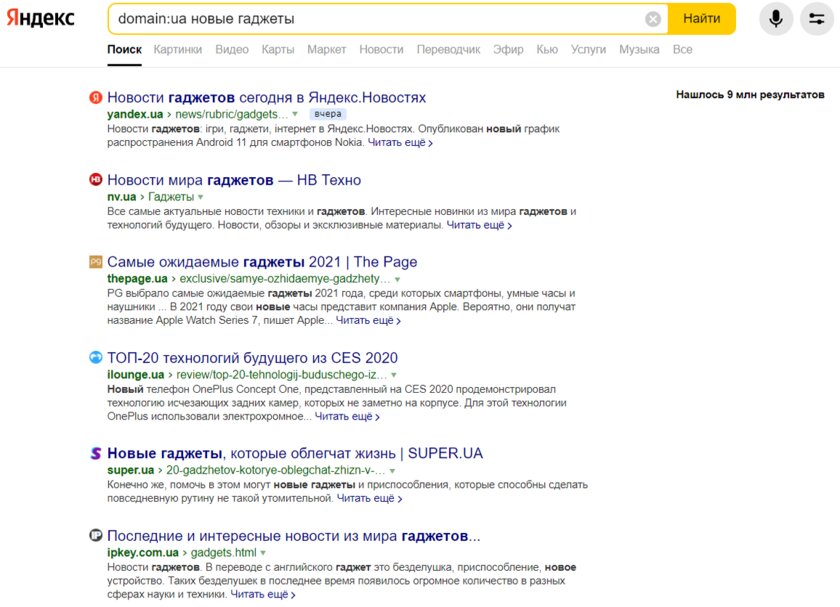Click the super.ua domain link

pyautogui.click(x=131, y=470)
